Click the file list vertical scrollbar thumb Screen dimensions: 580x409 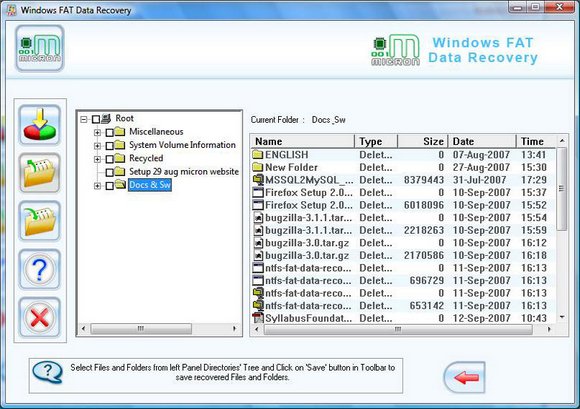point(562,189)
